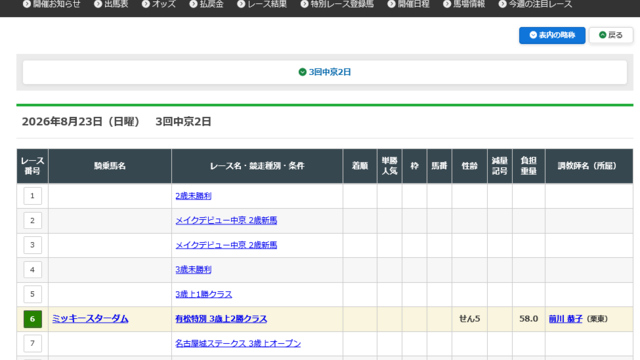The height and width of the screenshot is (360, 640).
Task: Open 名古屋城ステークス 3歳上オープン link
Action: pyautogui.click(x=238, y=343)
